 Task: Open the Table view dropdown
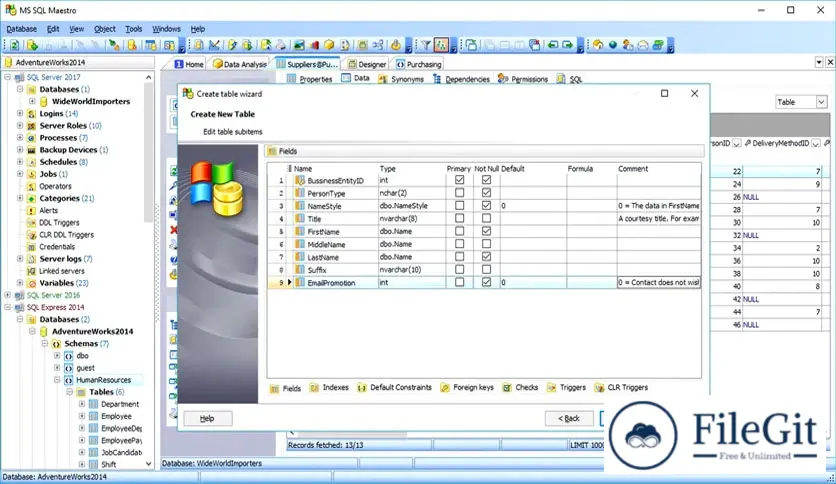click(821, 102)
